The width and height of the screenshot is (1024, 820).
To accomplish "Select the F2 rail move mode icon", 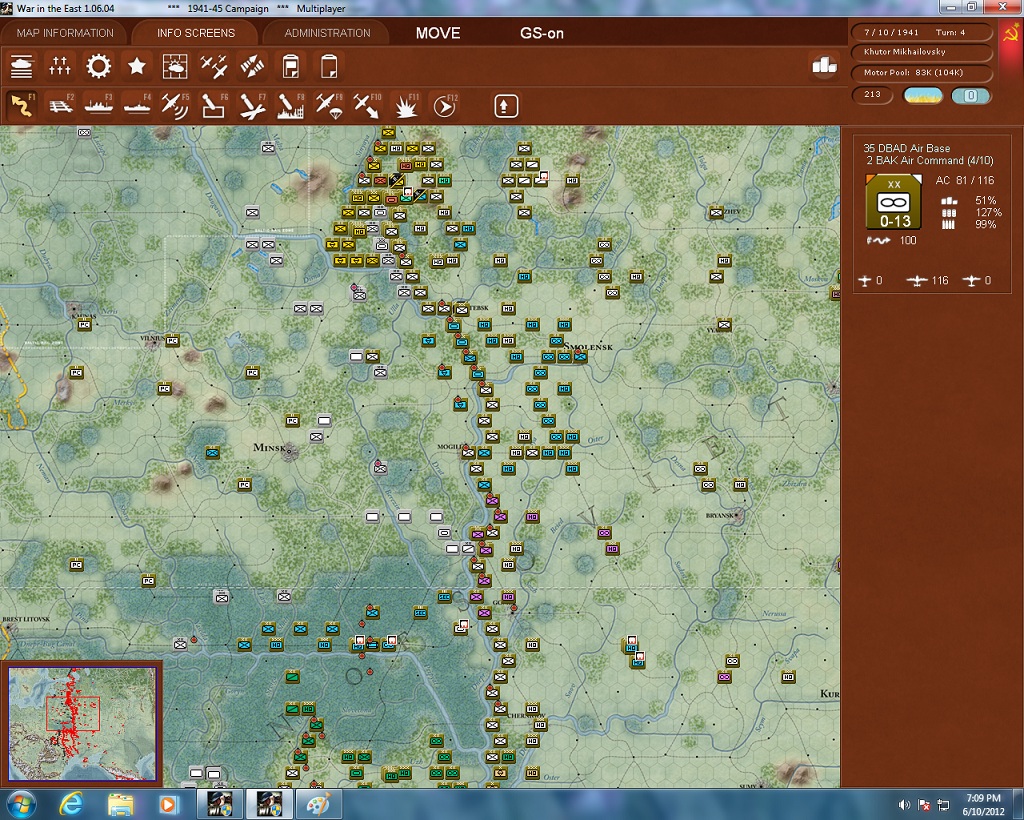I will pos(61,106).
